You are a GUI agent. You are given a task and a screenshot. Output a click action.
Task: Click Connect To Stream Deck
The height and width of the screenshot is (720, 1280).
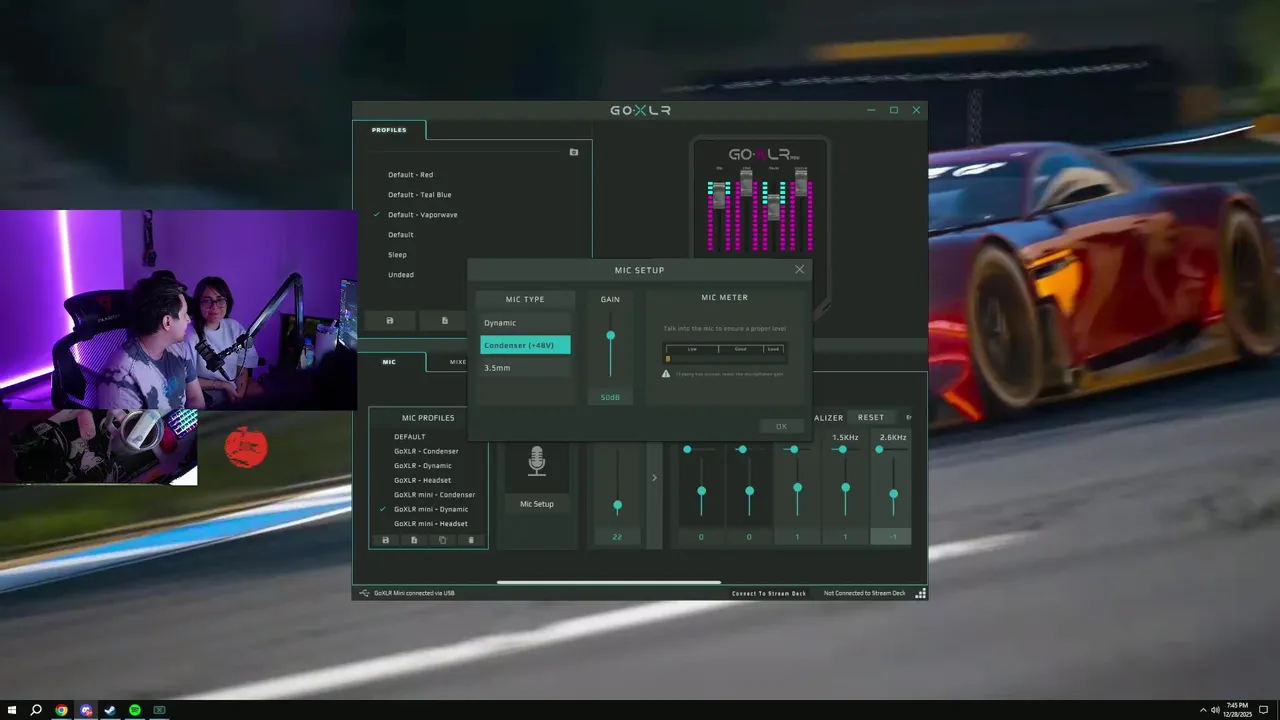click(769, 593)
